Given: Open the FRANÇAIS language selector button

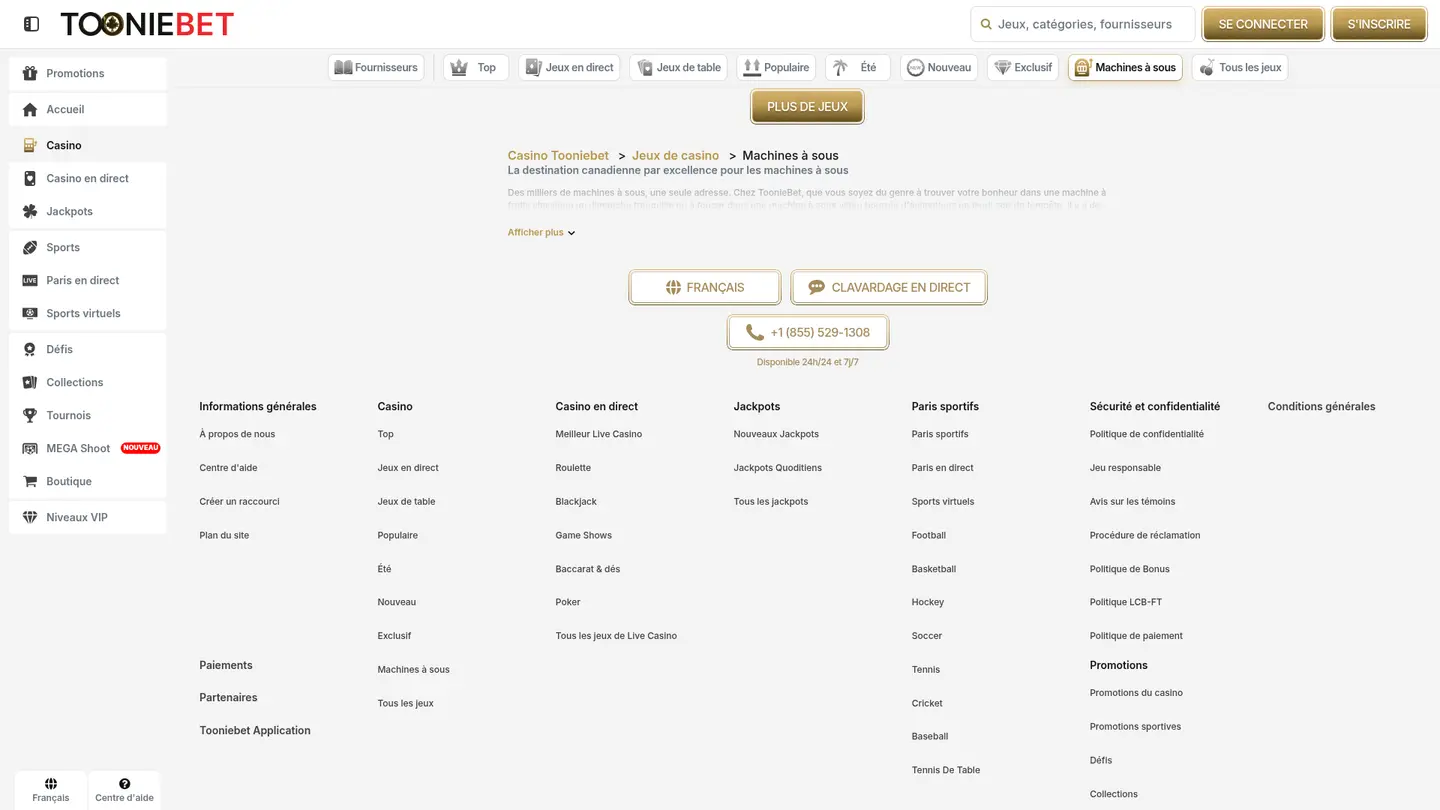Looking at the screenshot, I should 705,287.
